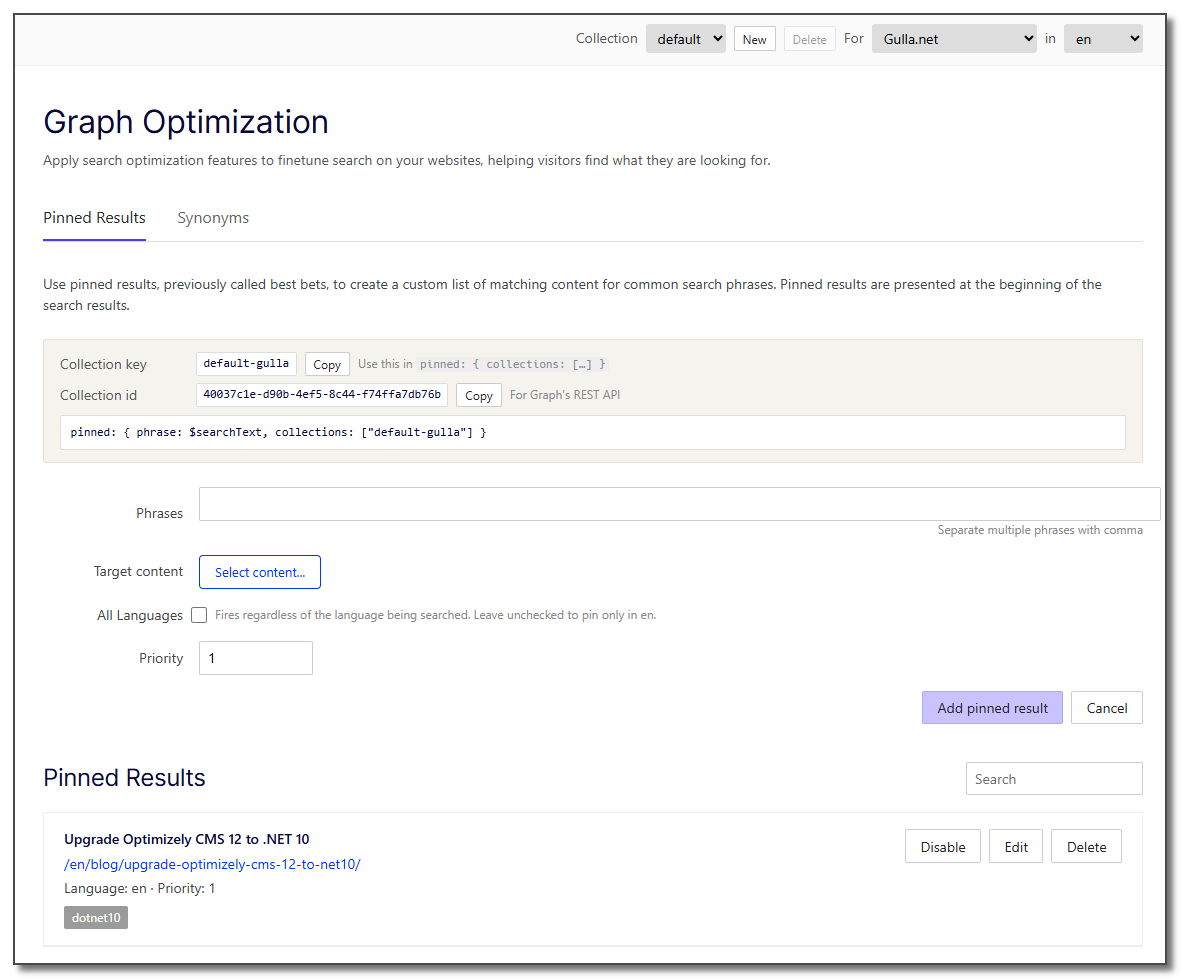Screen dimensions: 1181x979
Task: Switch to the Pinned Results tab
Action: tap(94, 218)
